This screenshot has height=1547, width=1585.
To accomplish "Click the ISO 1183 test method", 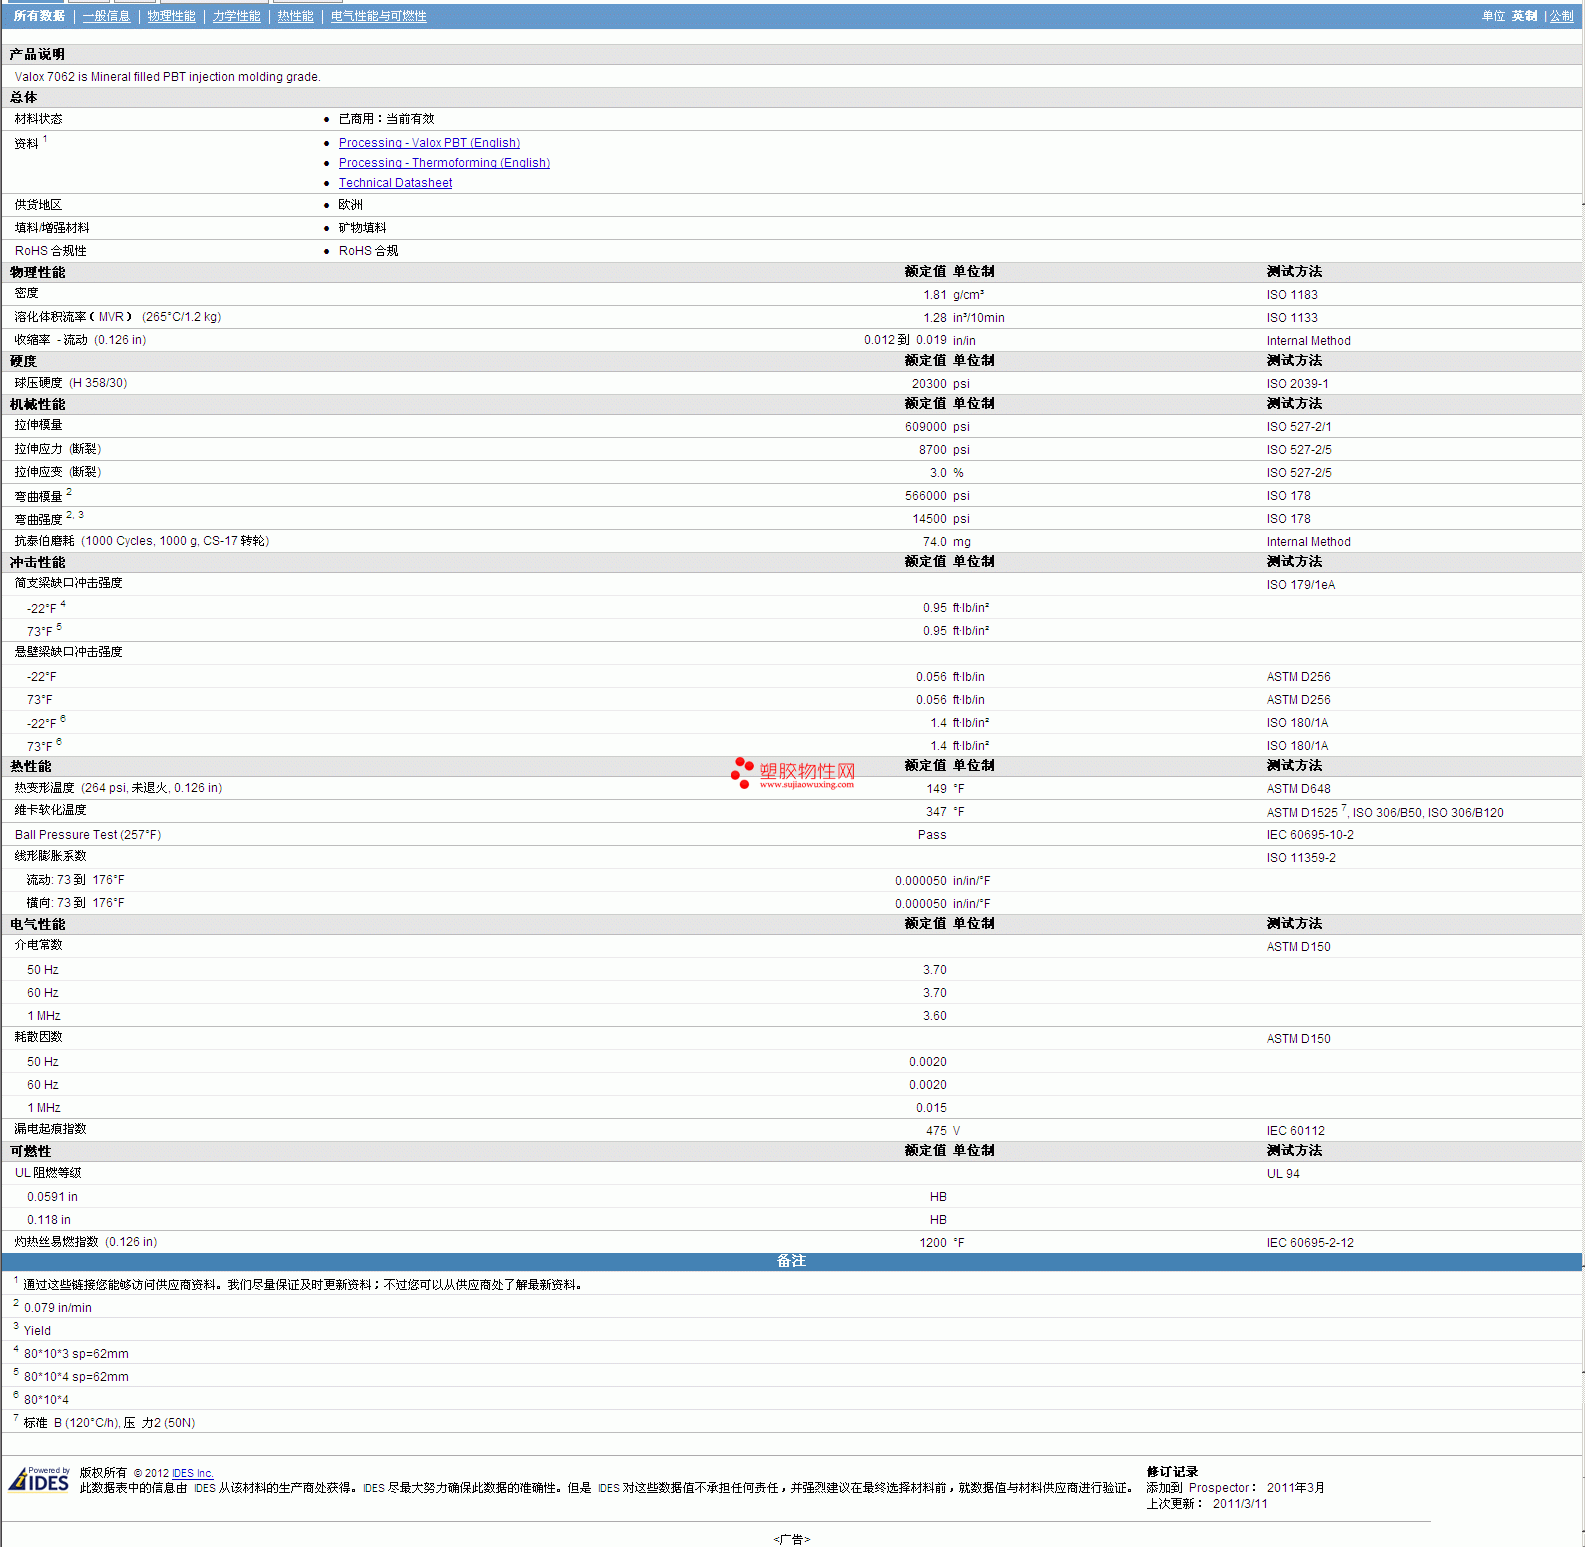I will [1292, 295].
